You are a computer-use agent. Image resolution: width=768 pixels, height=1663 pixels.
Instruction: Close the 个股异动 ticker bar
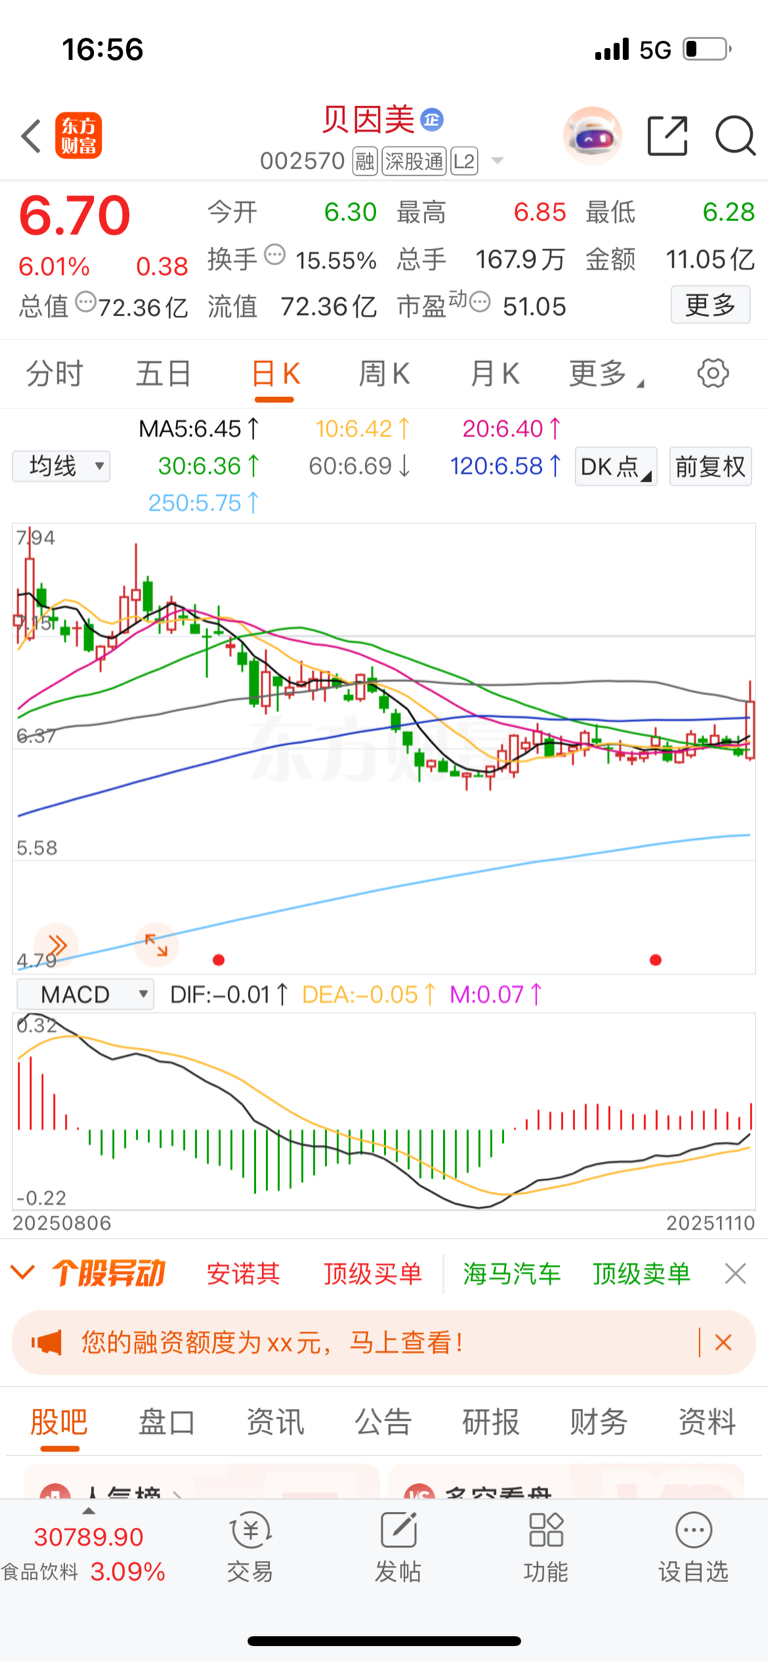pos(735,1273)
